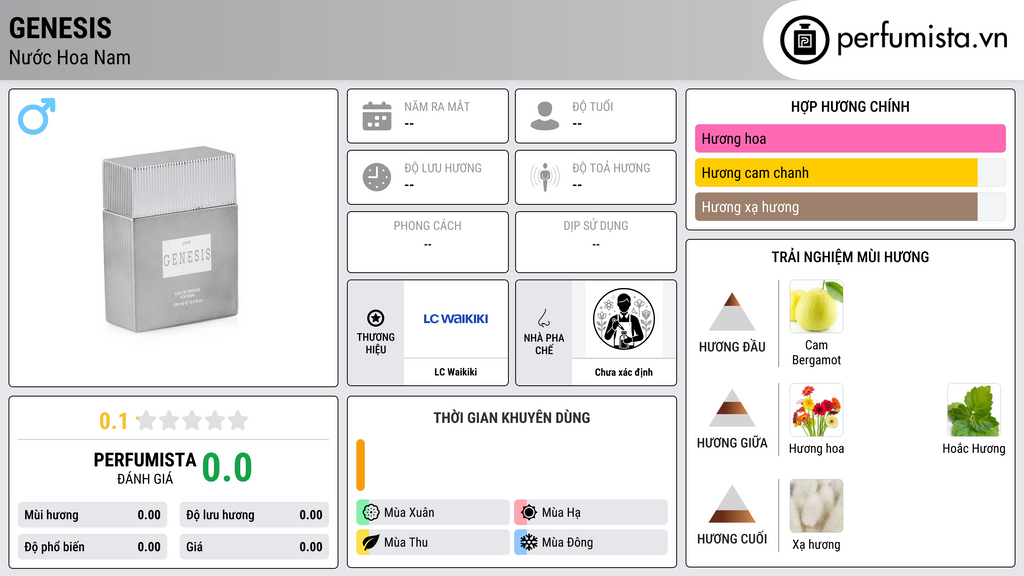Viewport: 1024px width, 576px height.
Task: Click the Hương hoa flower bouquet image
Action: (816, 410)
